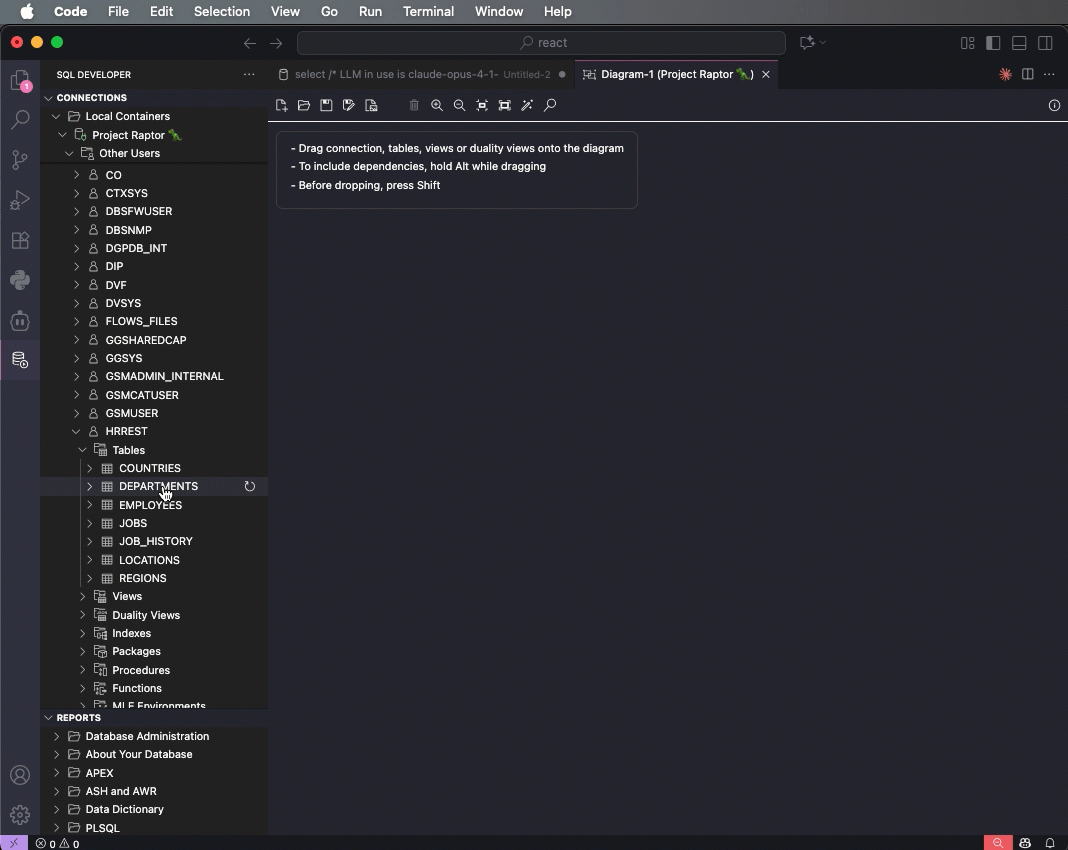
Task: Open the Terminal menu
Action: coord(428,12)
